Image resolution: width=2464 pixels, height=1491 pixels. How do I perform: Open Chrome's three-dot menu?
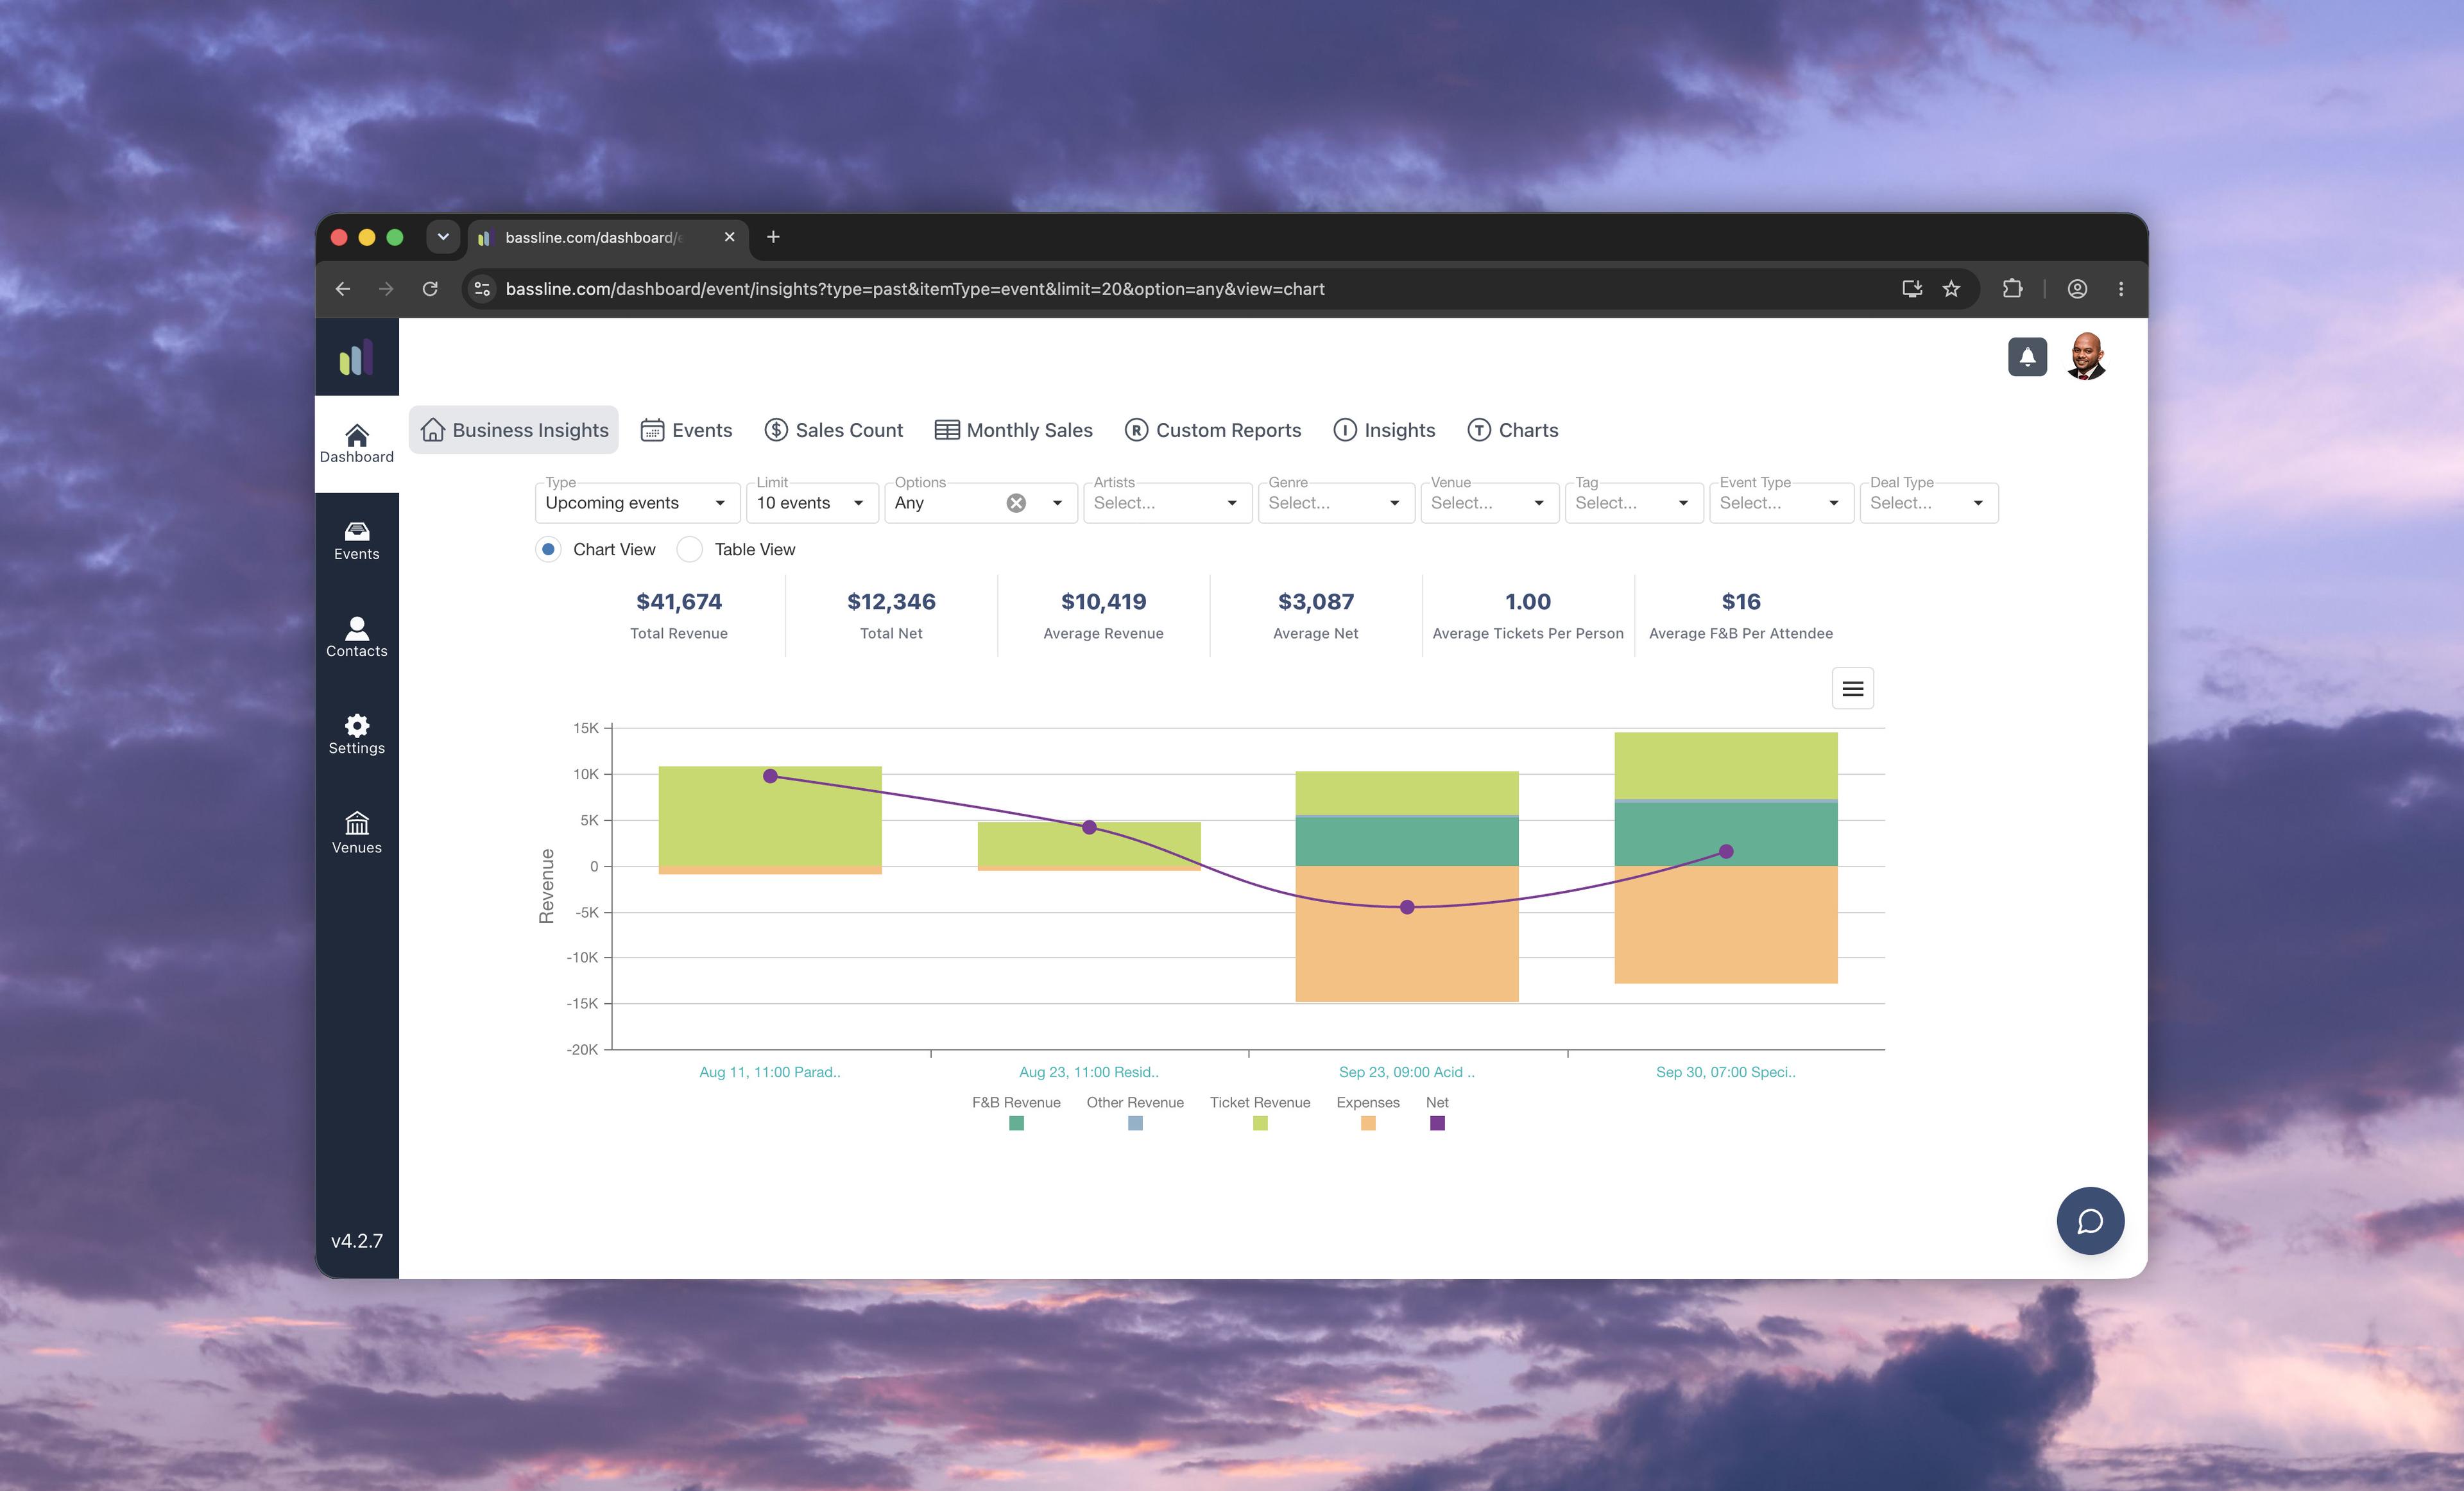point(2121,289)
